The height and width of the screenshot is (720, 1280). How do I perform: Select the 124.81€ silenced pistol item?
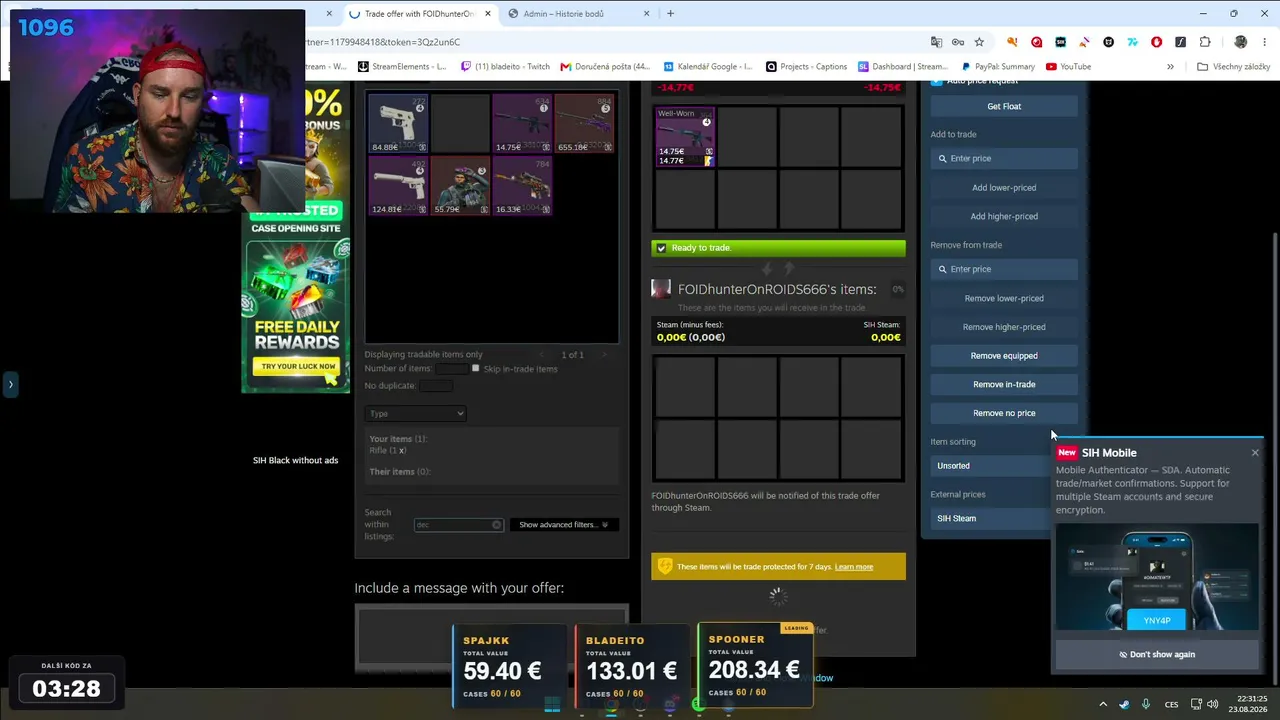(398, 186)
